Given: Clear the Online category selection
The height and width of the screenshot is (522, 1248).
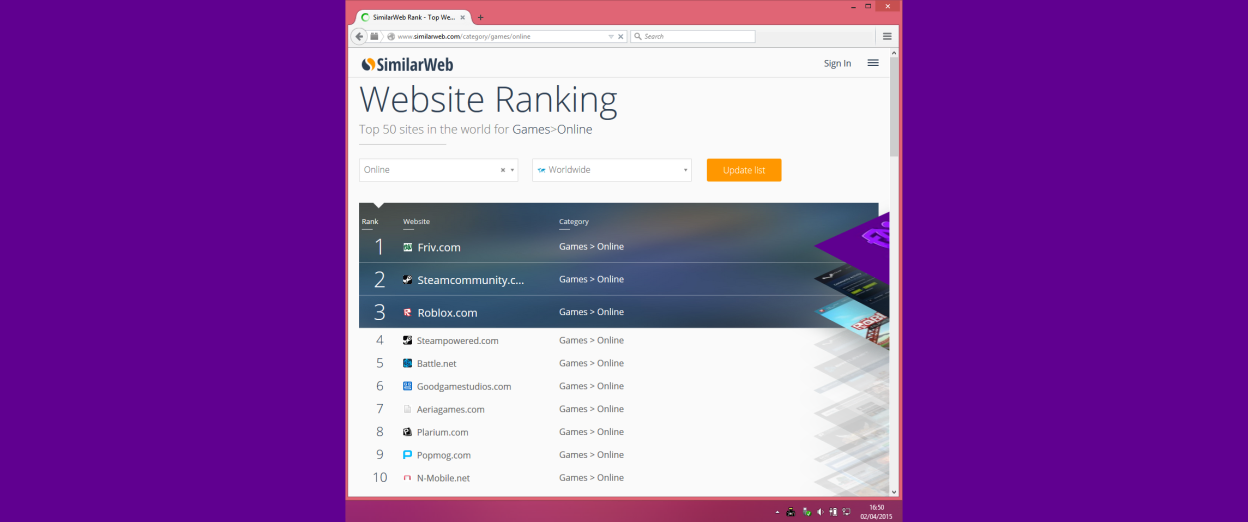Looking at the screenshot, I should click(503, 170).
